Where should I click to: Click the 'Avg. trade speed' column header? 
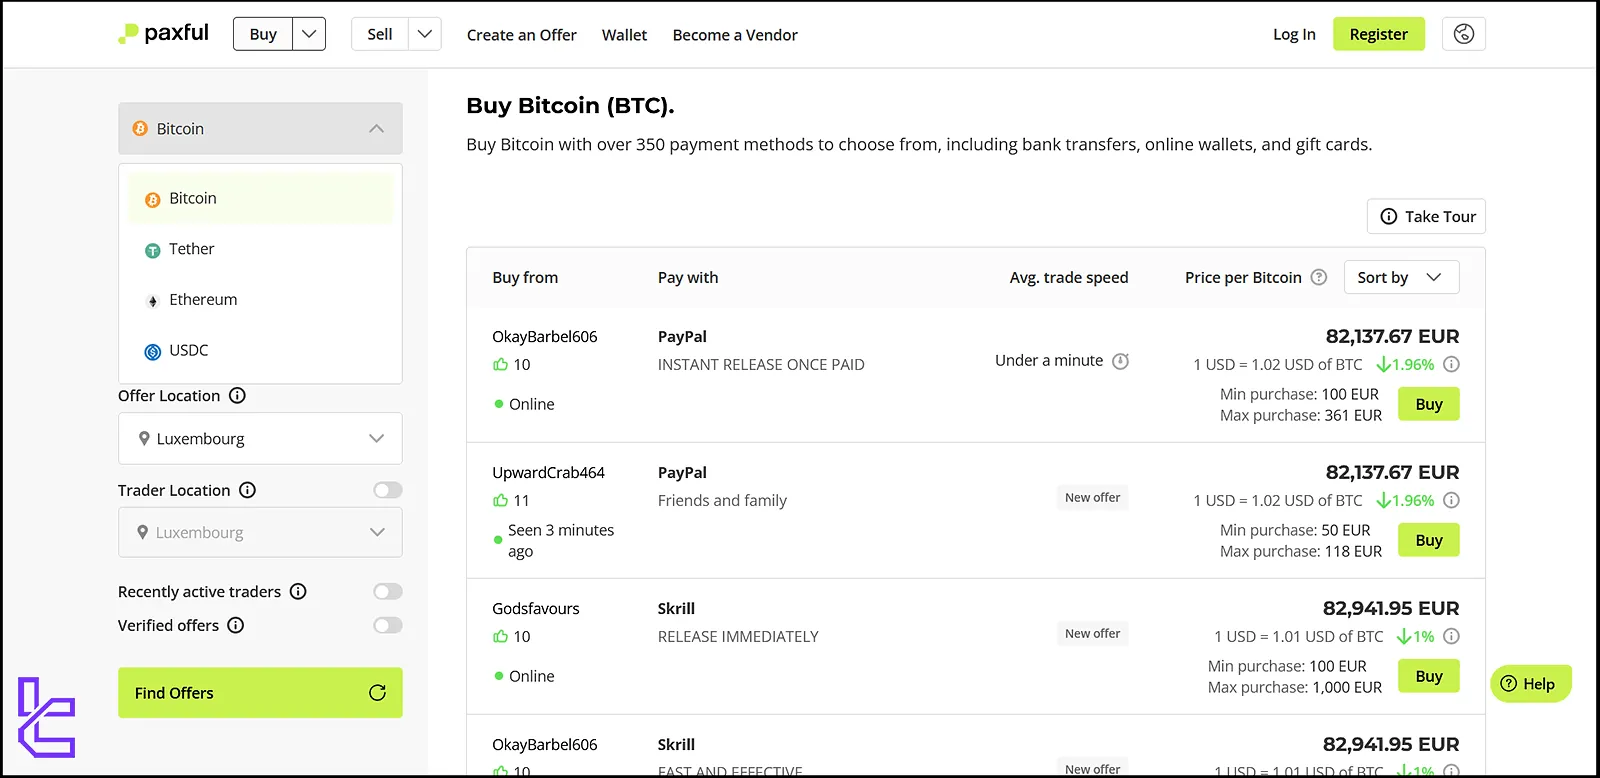(1069, 277)
